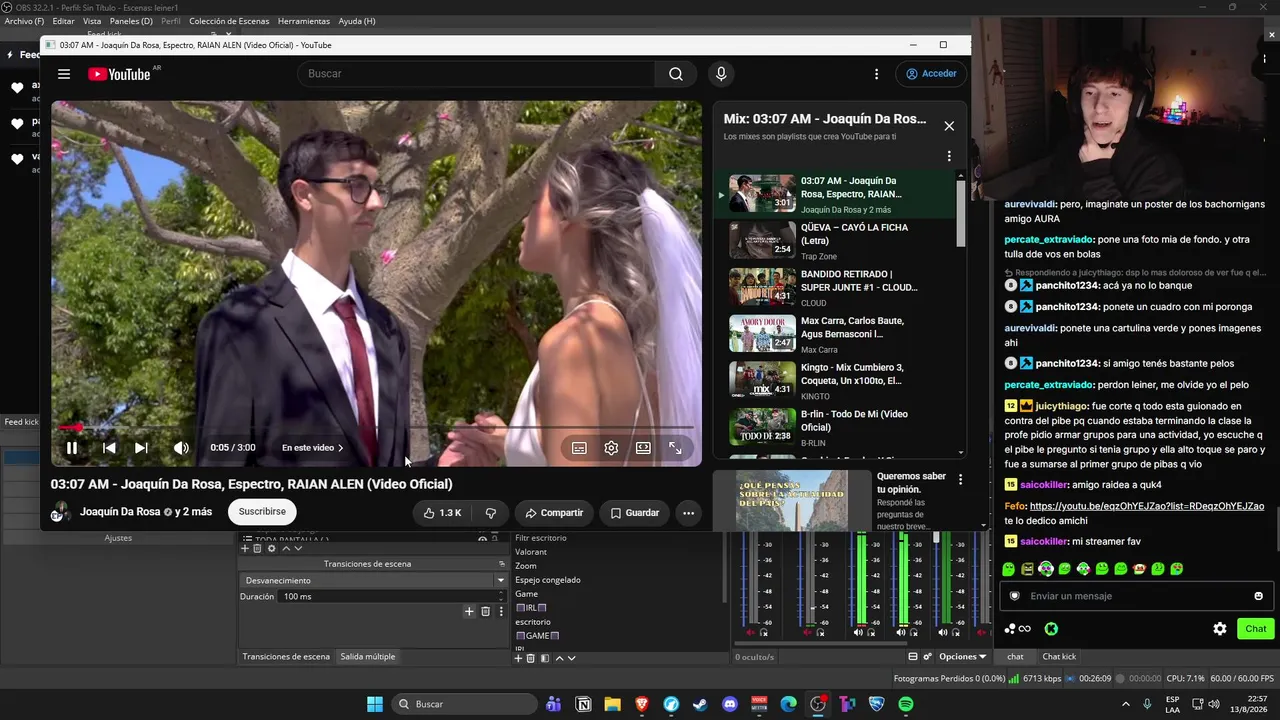The width and height of the screenshot is (1280, 720).
Task: Open the Mix playlist options menu
Action: tap(949, 156)
